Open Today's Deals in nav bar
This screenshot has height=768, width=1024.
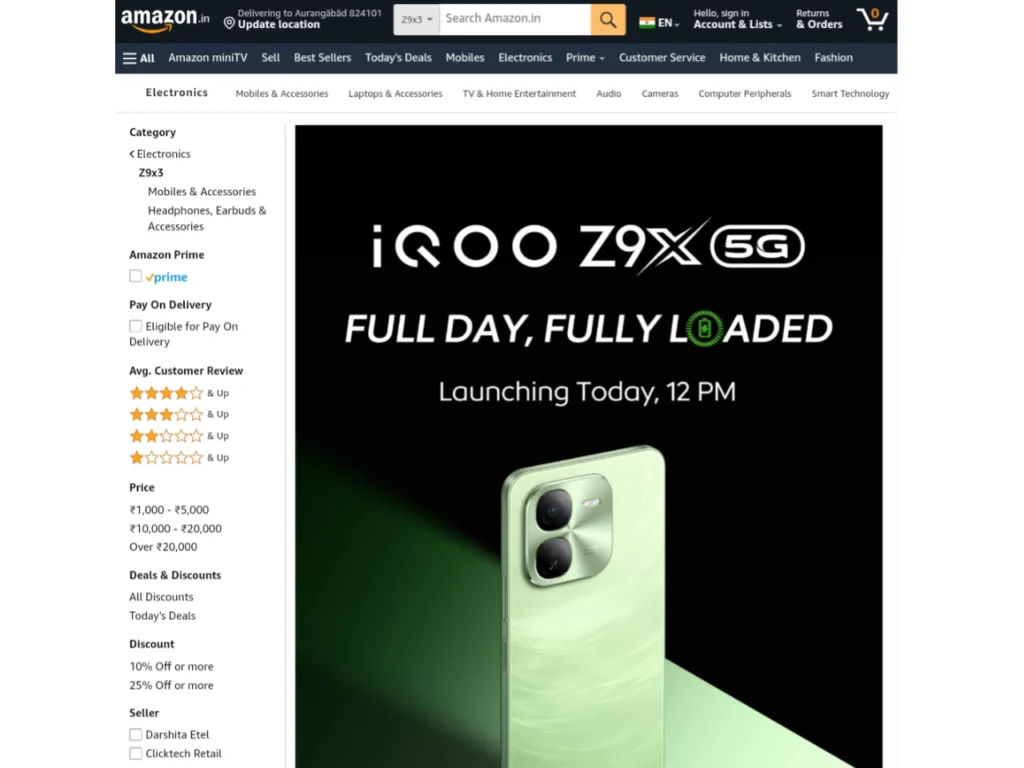[398, 57]
